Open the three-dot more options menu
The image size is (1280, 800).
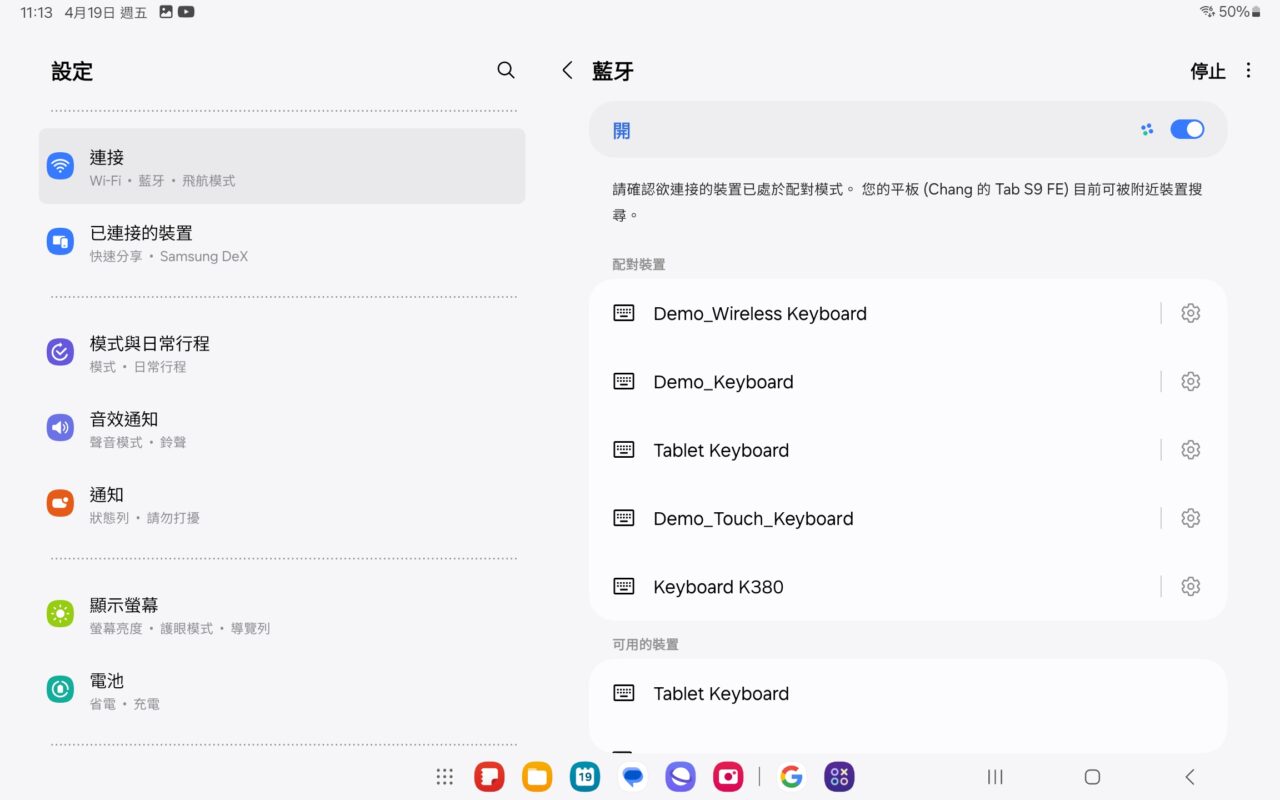[1248, 70]
